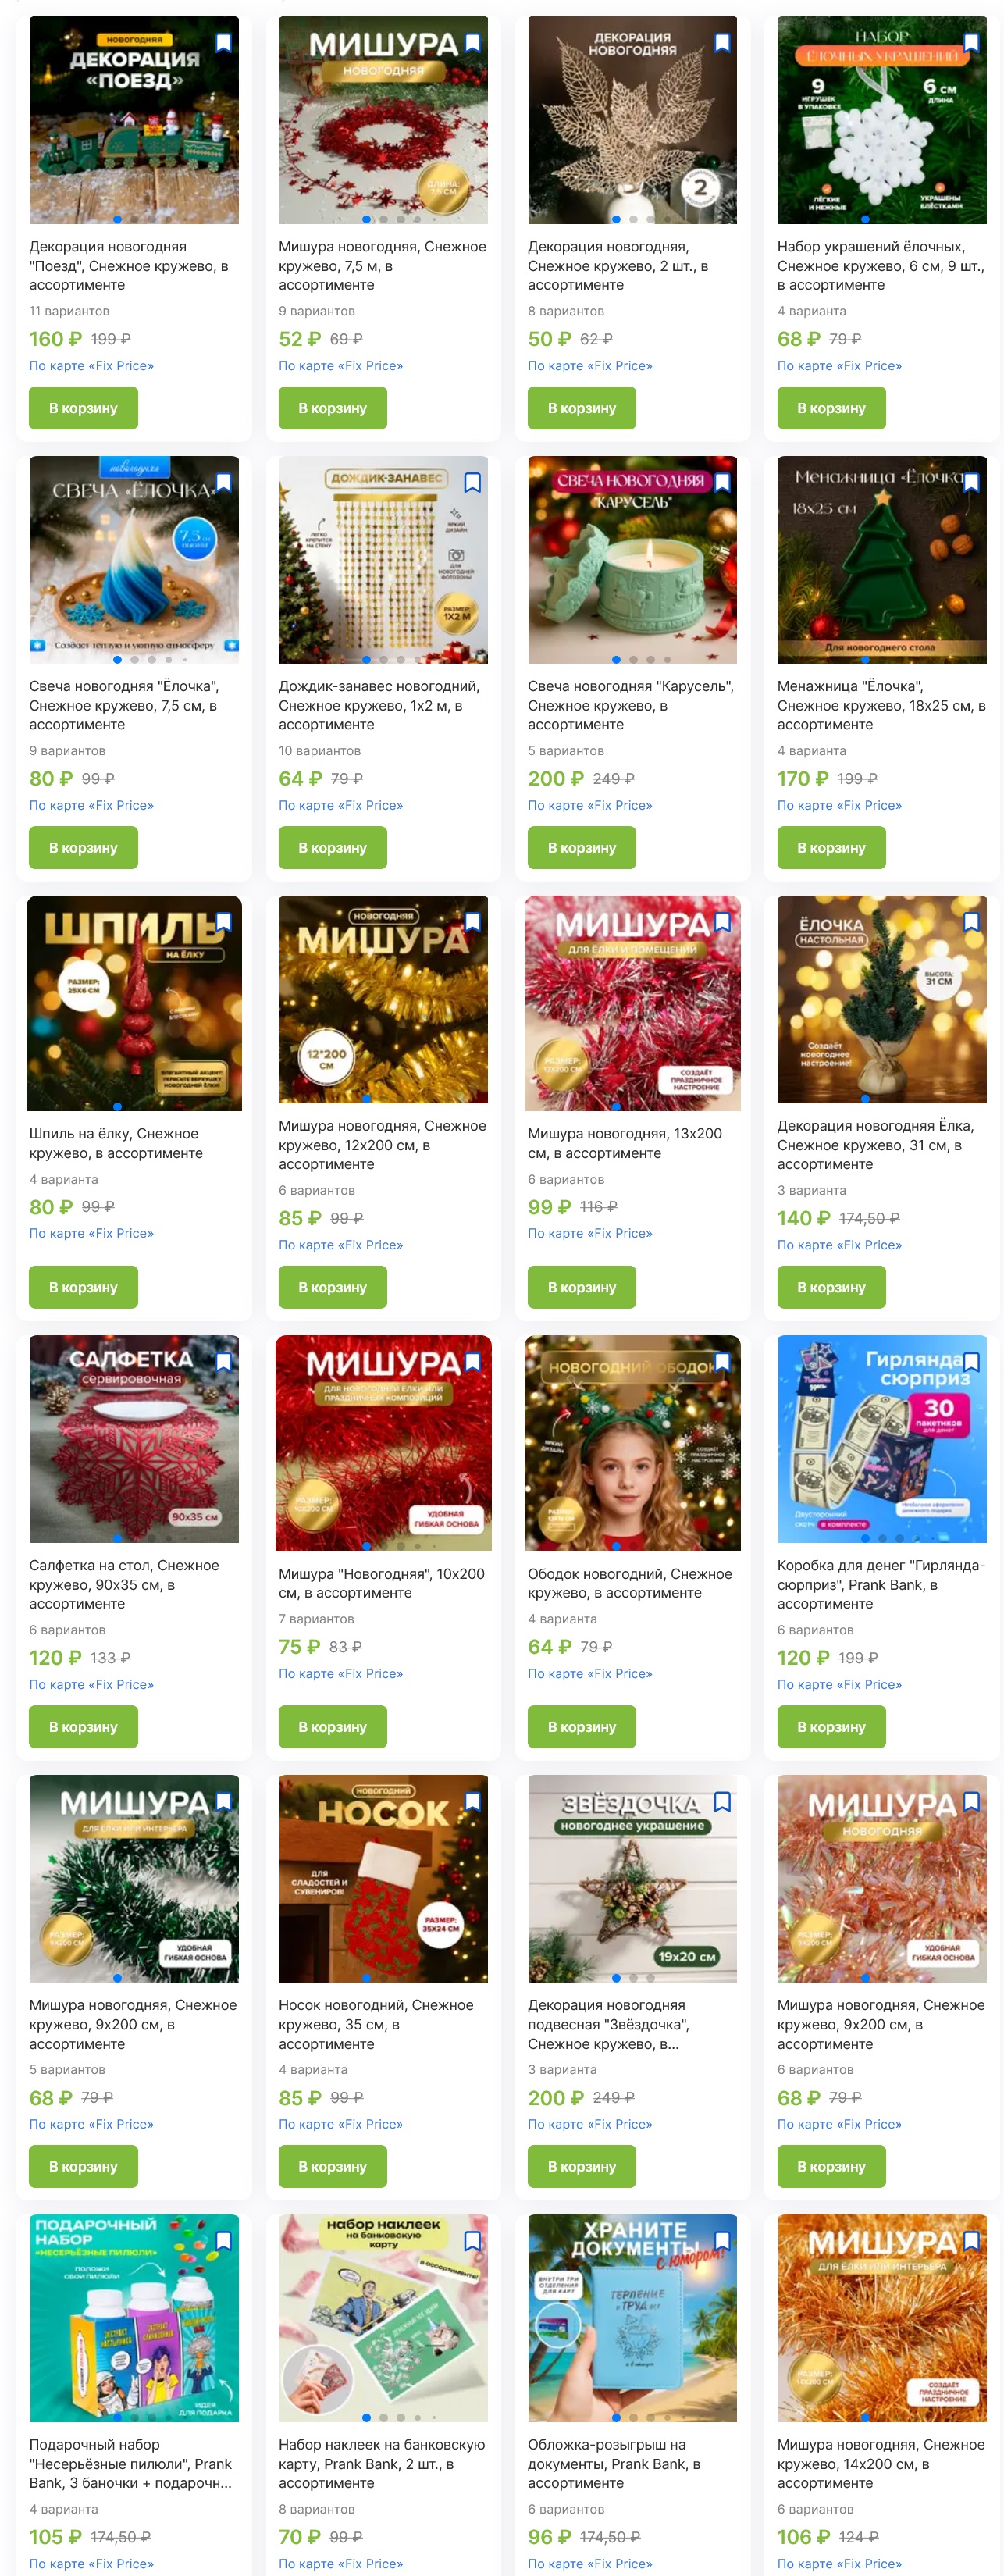Image resolution: width=1004 pixels, height=2576 pixels.
Task: Add Мишура 7,5 м to cart
Action: [x=332, y=408]
